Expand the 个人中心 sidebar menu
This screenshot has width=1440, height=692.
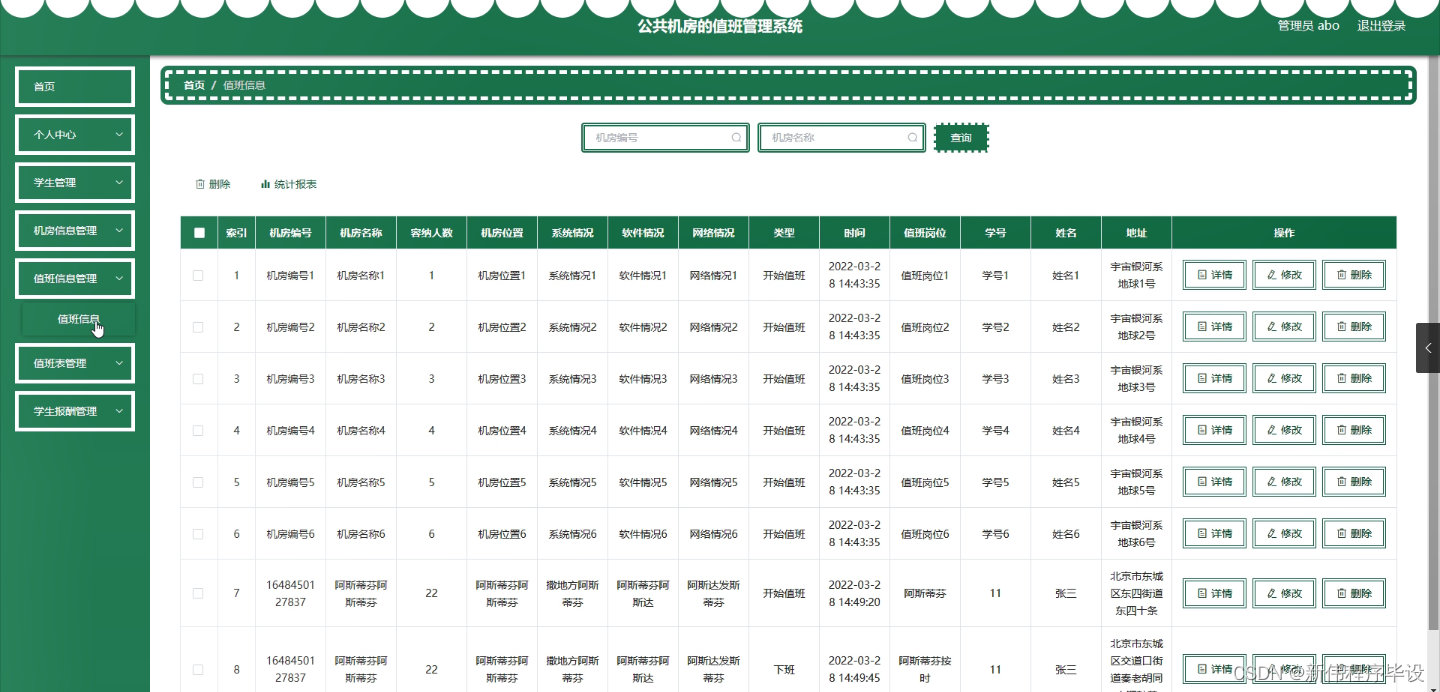pos(74,134)
